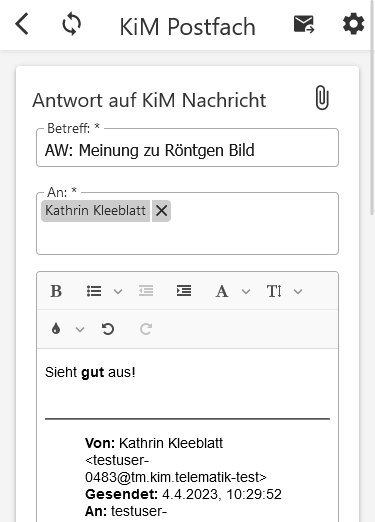Click the quoted sender email testuser-0483@tm.kim.telematik-test
The height and width of the screenshot is (522, 375).
coord(176,469)
